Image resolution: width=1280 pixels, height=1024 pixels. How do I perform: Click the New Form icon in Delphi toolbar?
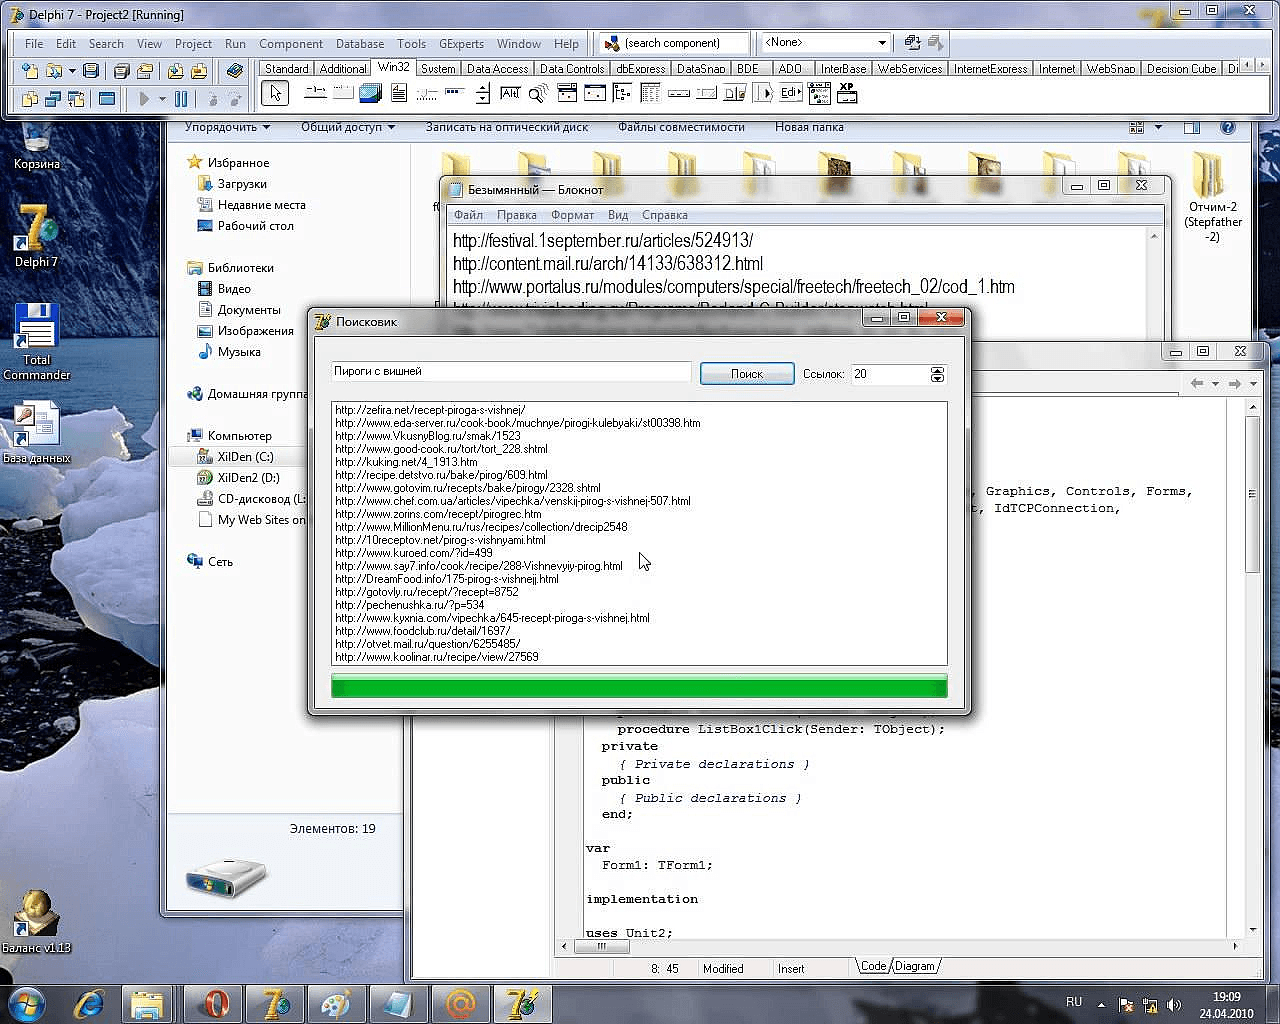[x=107, y=99]
